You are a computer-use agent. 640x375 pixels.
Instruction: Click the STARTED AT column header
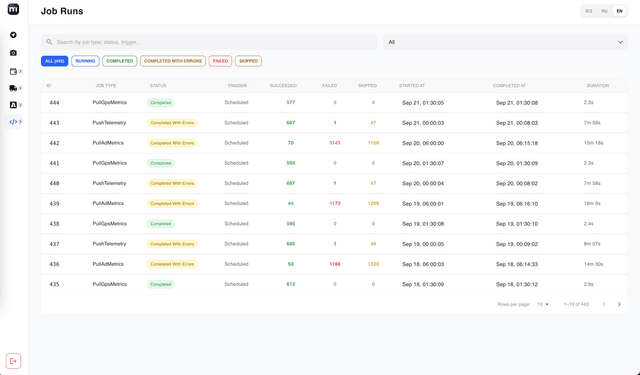pos(412,86)
